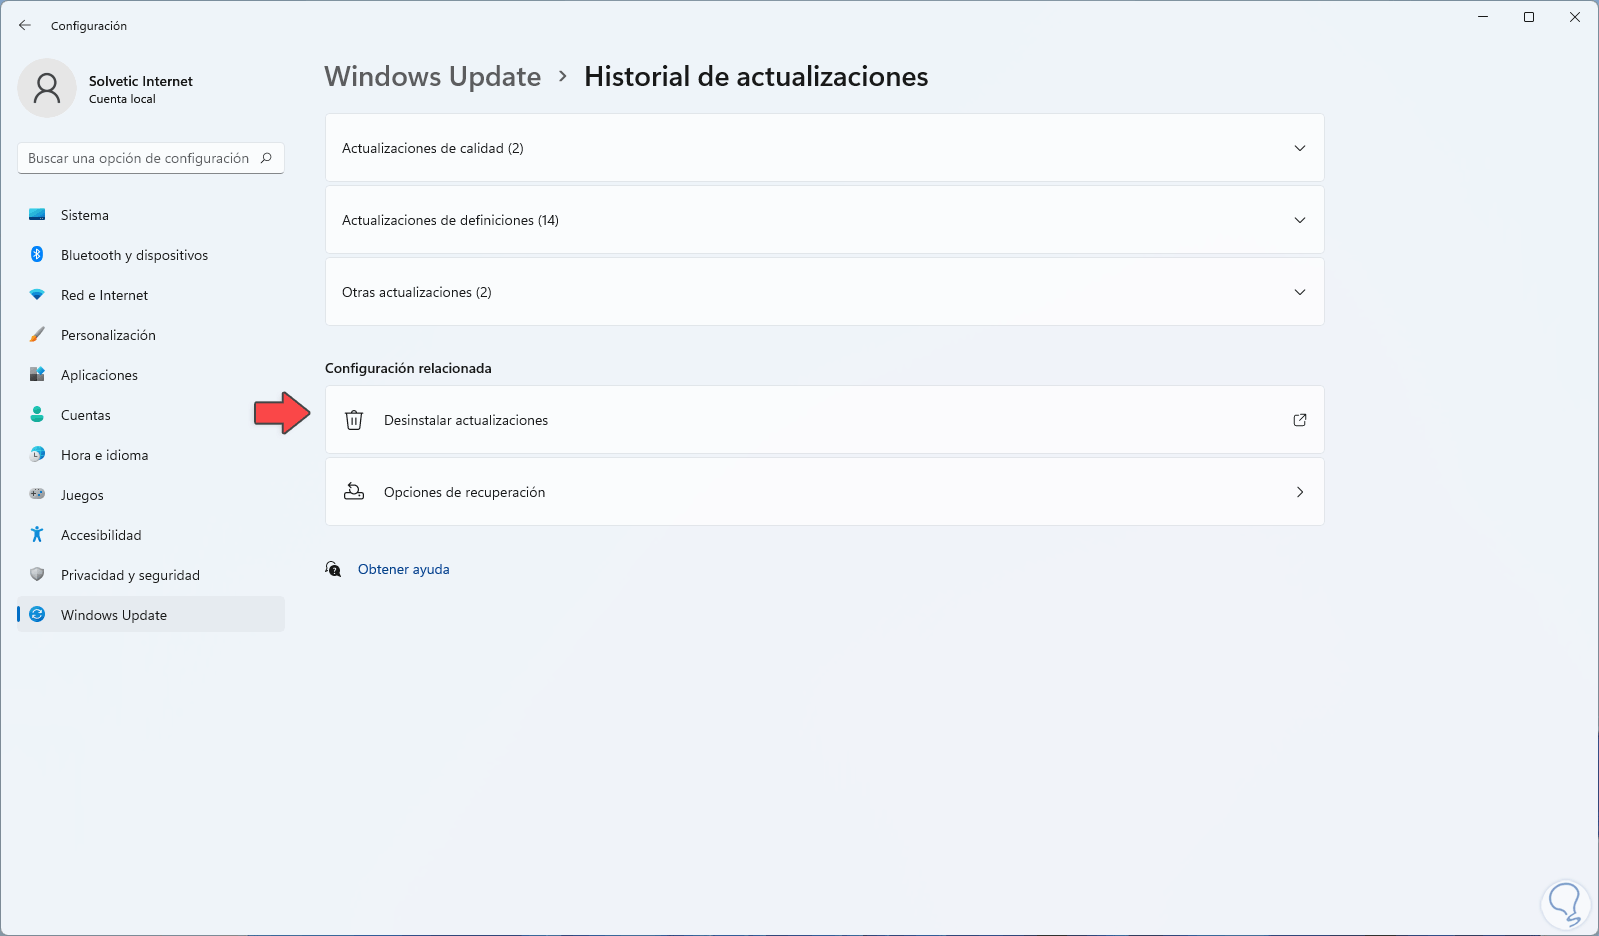Select Red e Internet in sidebar
The height and width of the screenshot is (936, 1599).
click(x=151, y=295)
